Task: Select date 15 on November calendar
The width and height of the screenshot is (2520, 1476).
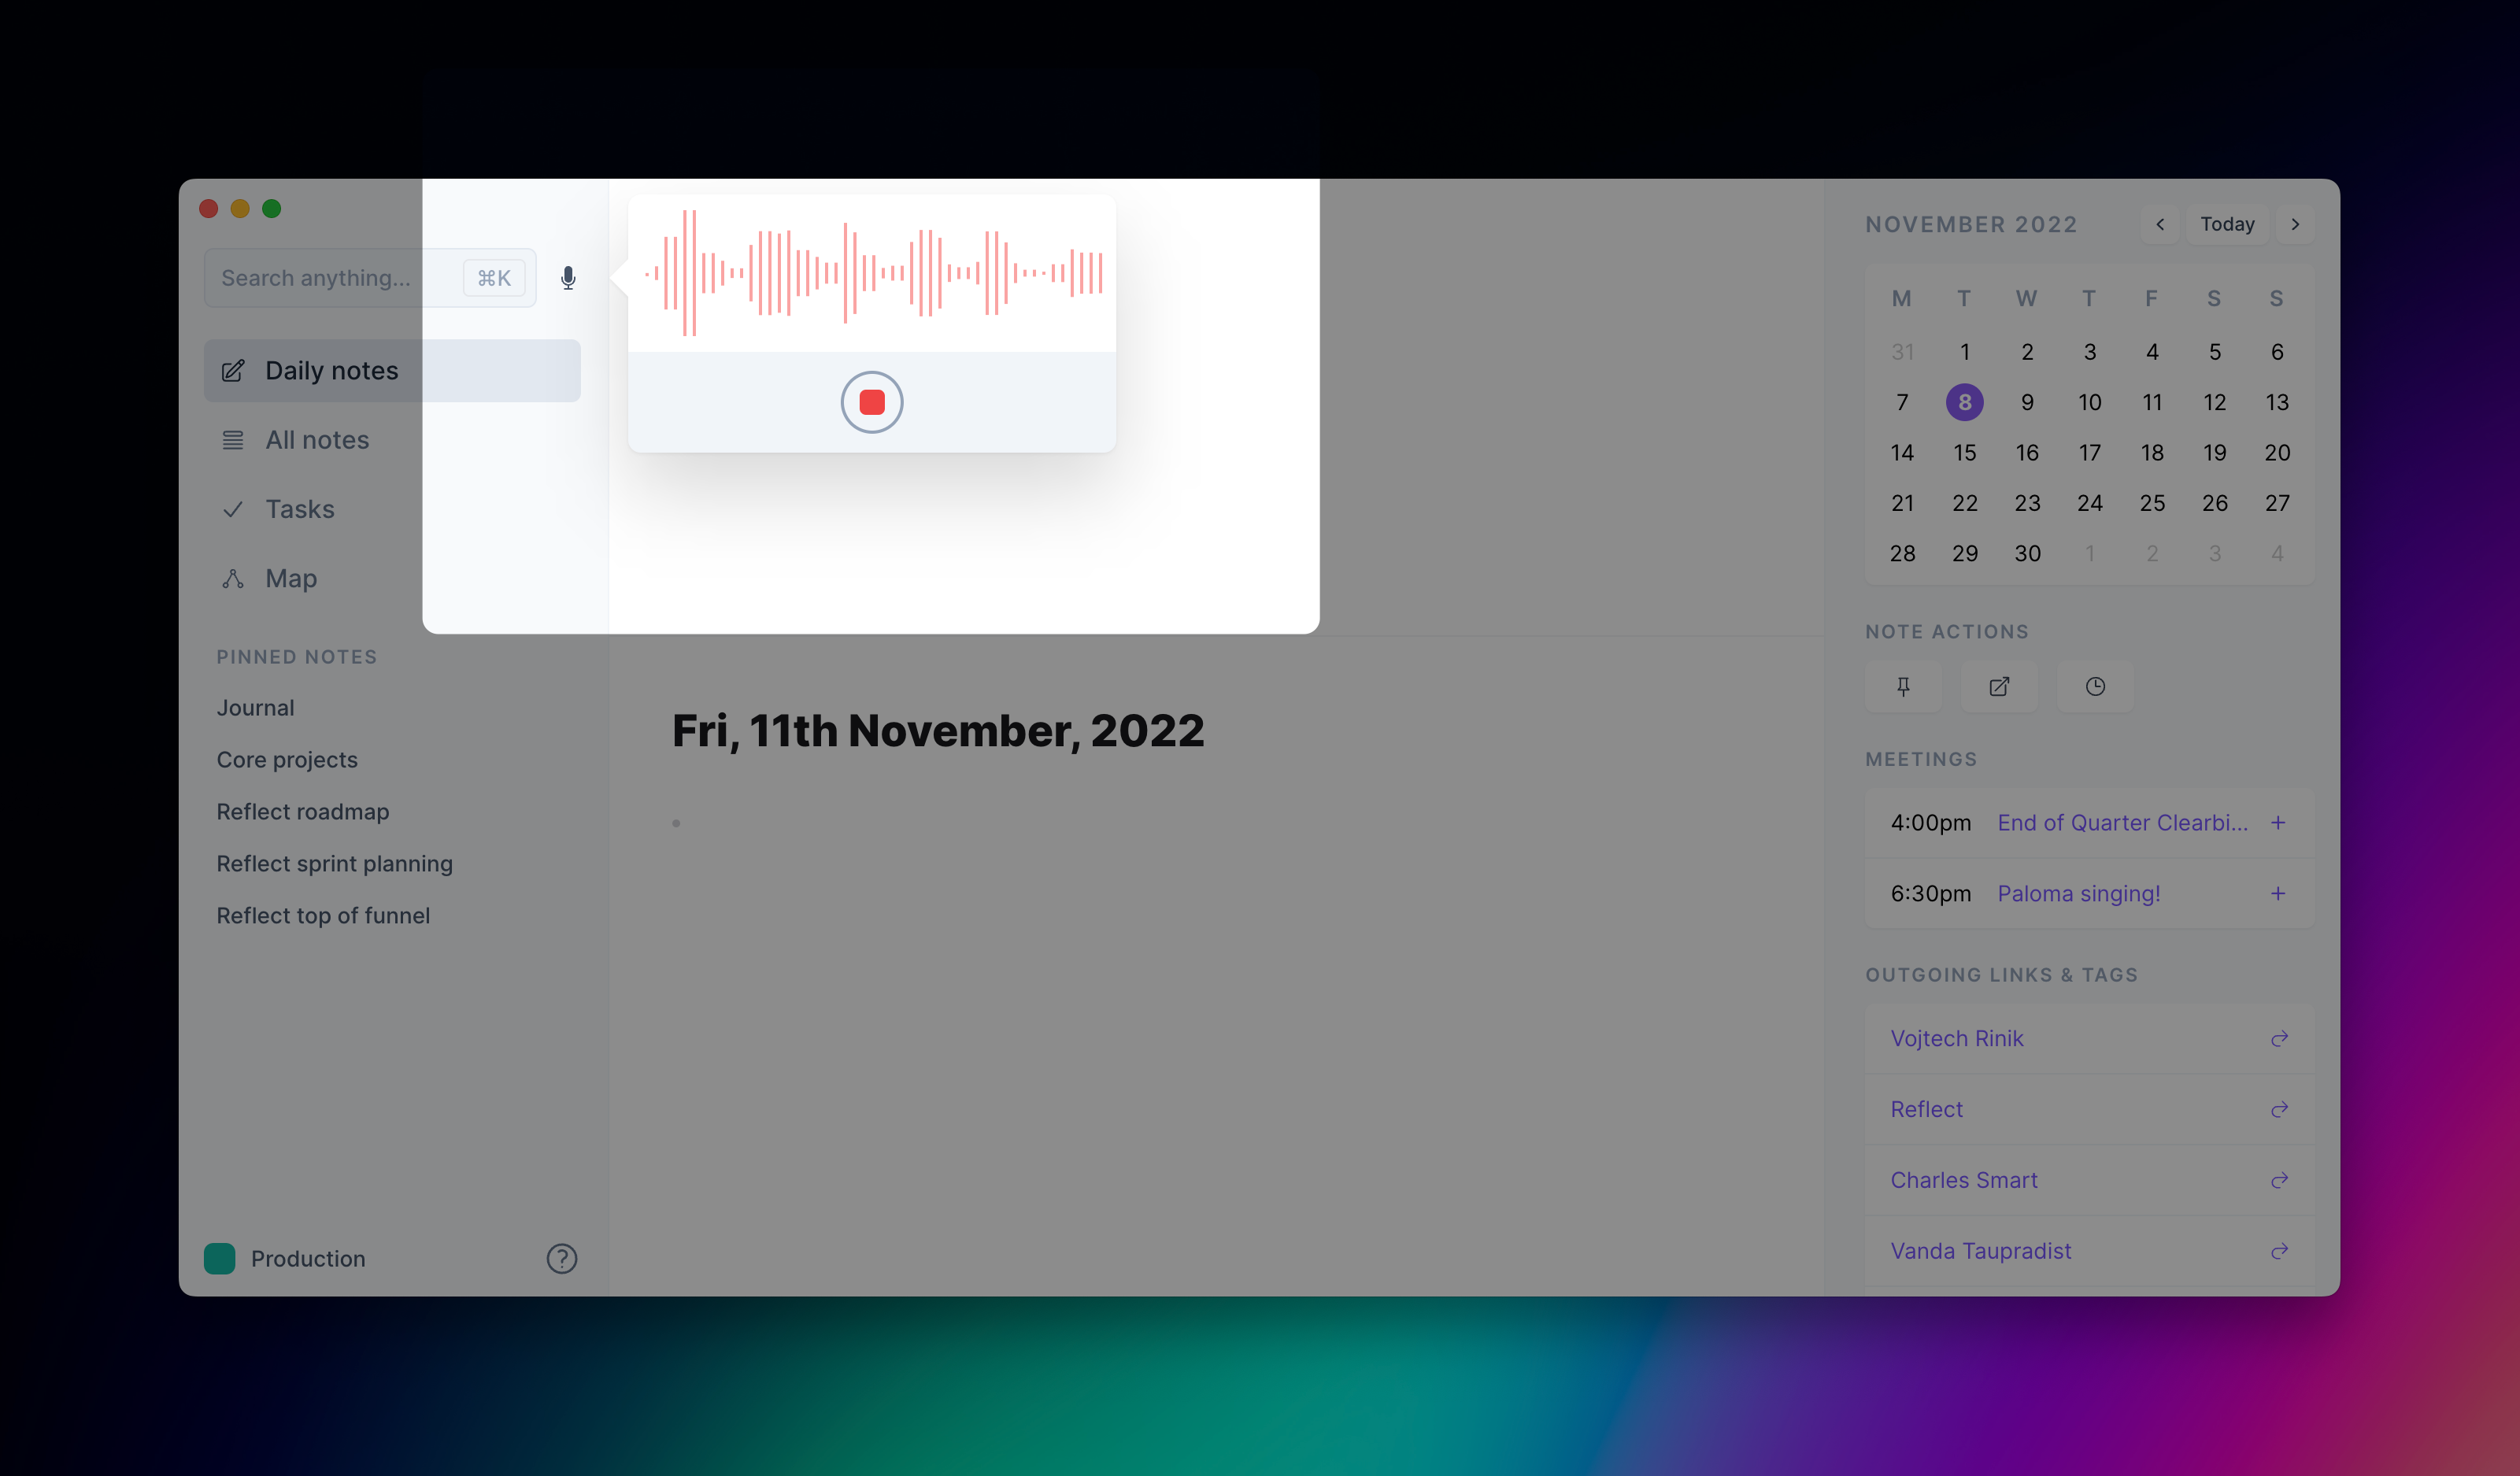Action: 1963,452
